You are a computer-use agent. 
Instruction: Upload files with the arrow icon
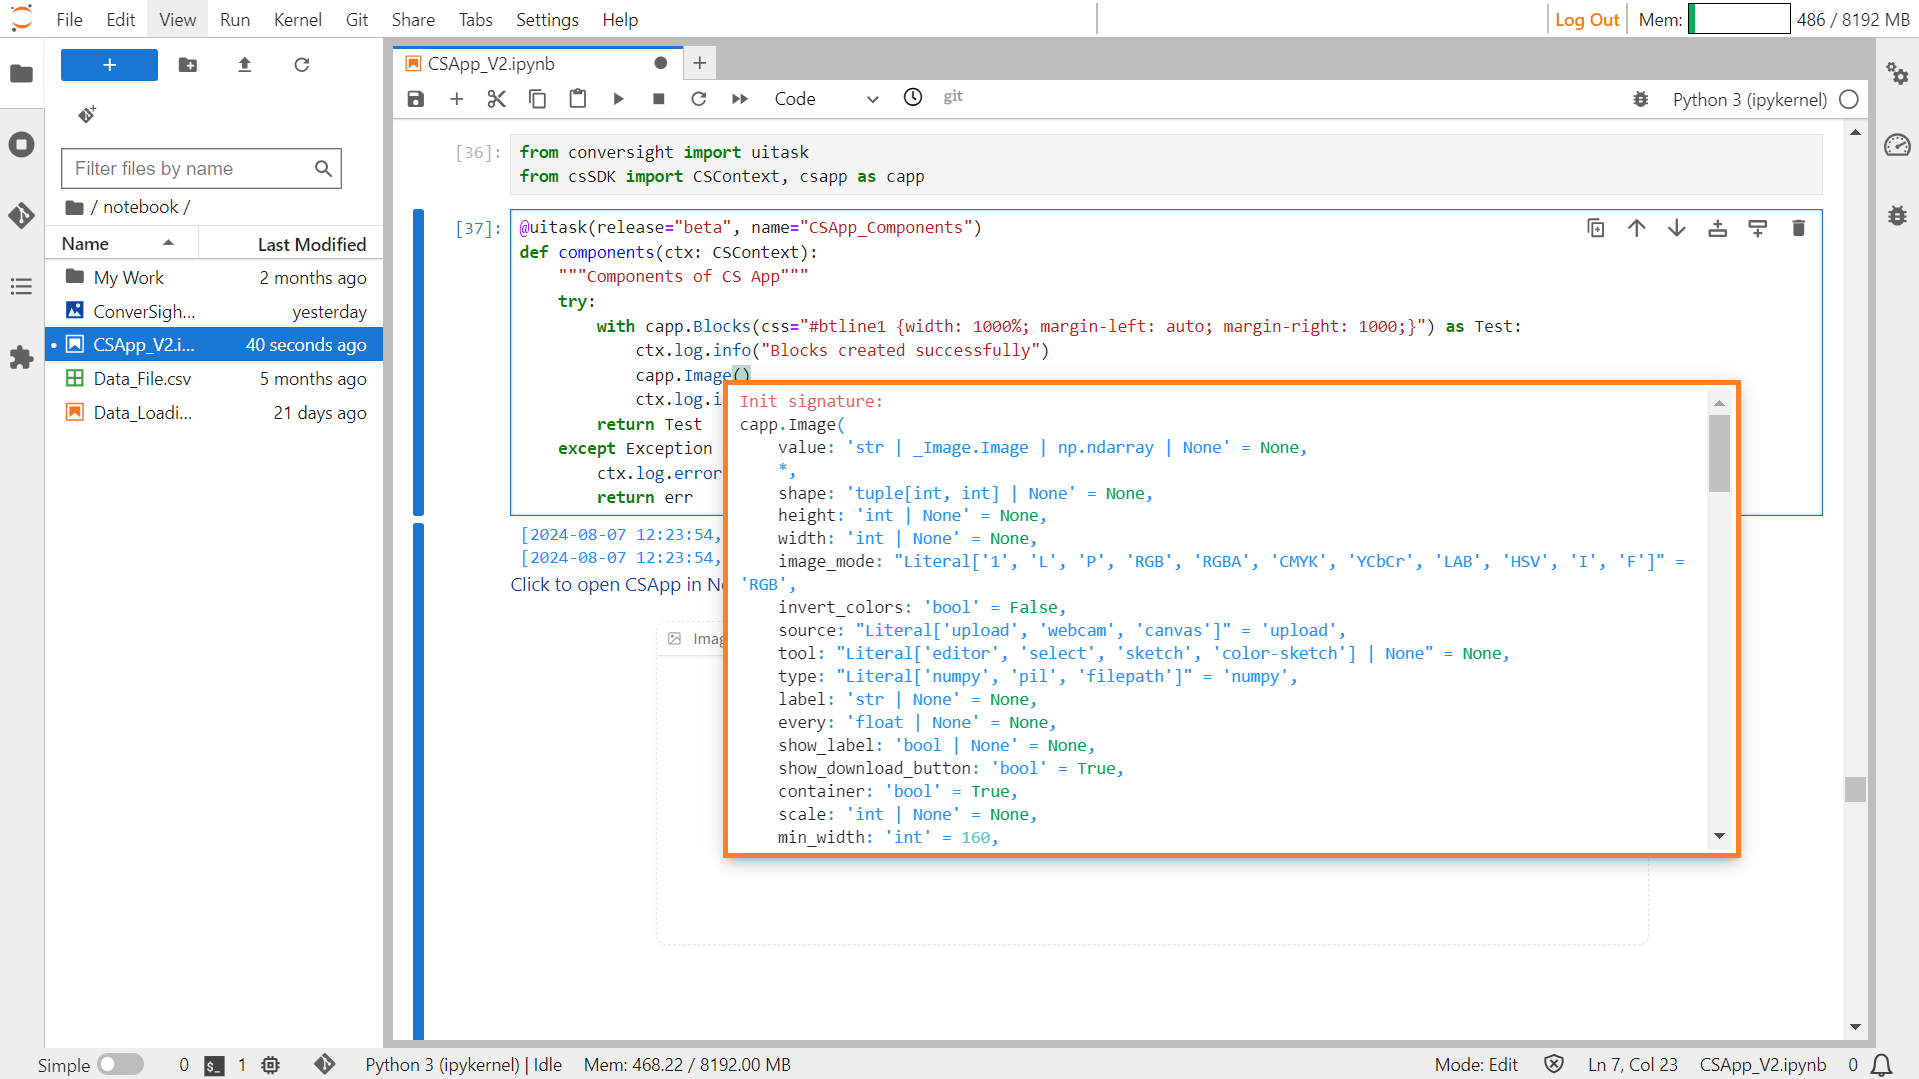245,65
